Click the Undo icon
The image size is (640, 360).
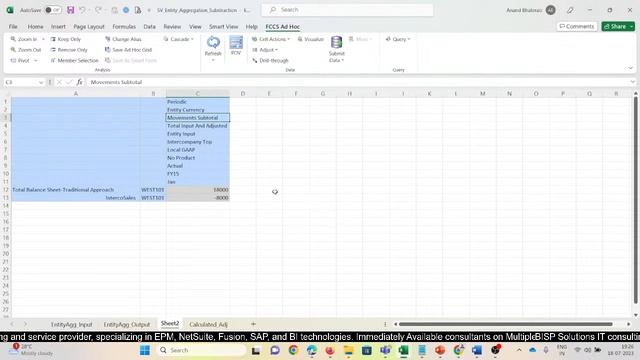(x=82, y=10)
